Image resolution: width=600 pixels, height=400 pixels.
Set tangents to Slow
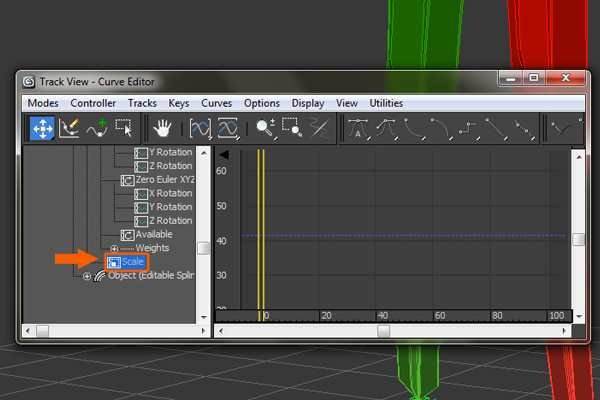(x=441, y=129)
